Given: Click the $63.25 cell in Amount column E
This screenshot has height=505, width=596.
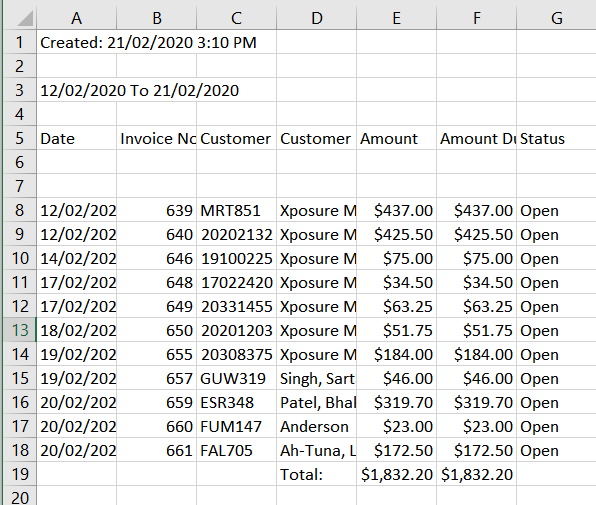Looking at the screenshot, I should (396, 306).
